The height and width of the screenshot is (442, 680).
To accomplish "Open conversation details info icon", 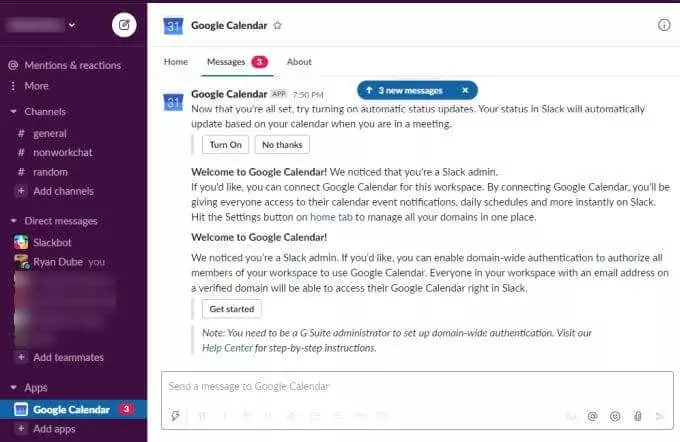I will (x=664, y=25).
